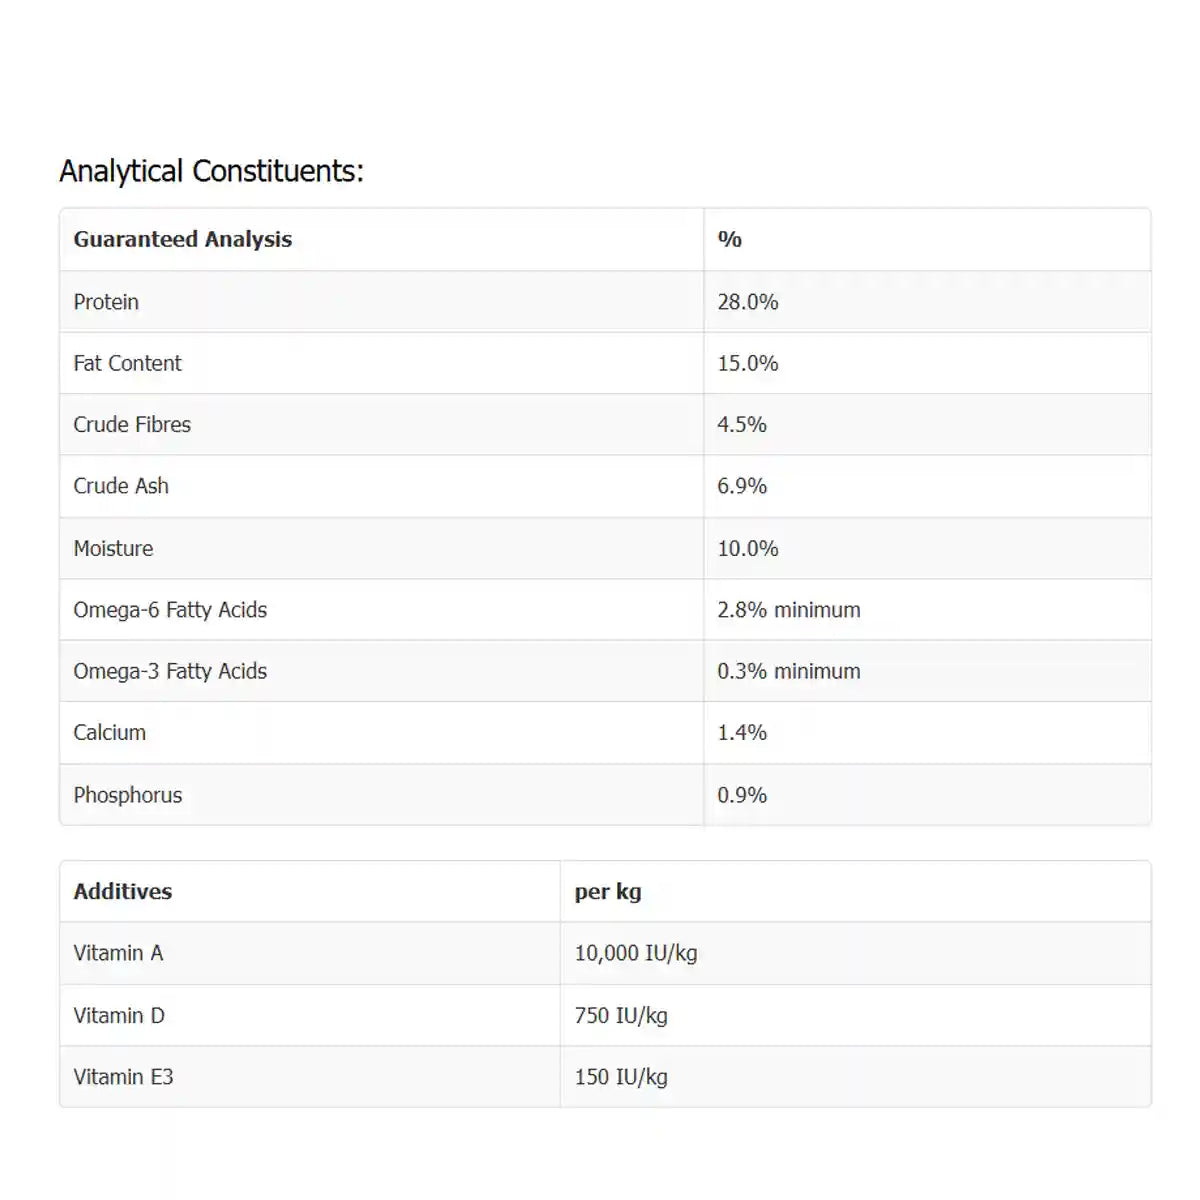1200x1200 pixels.
Task: Click the per kg column header
Action: point(608,891)
